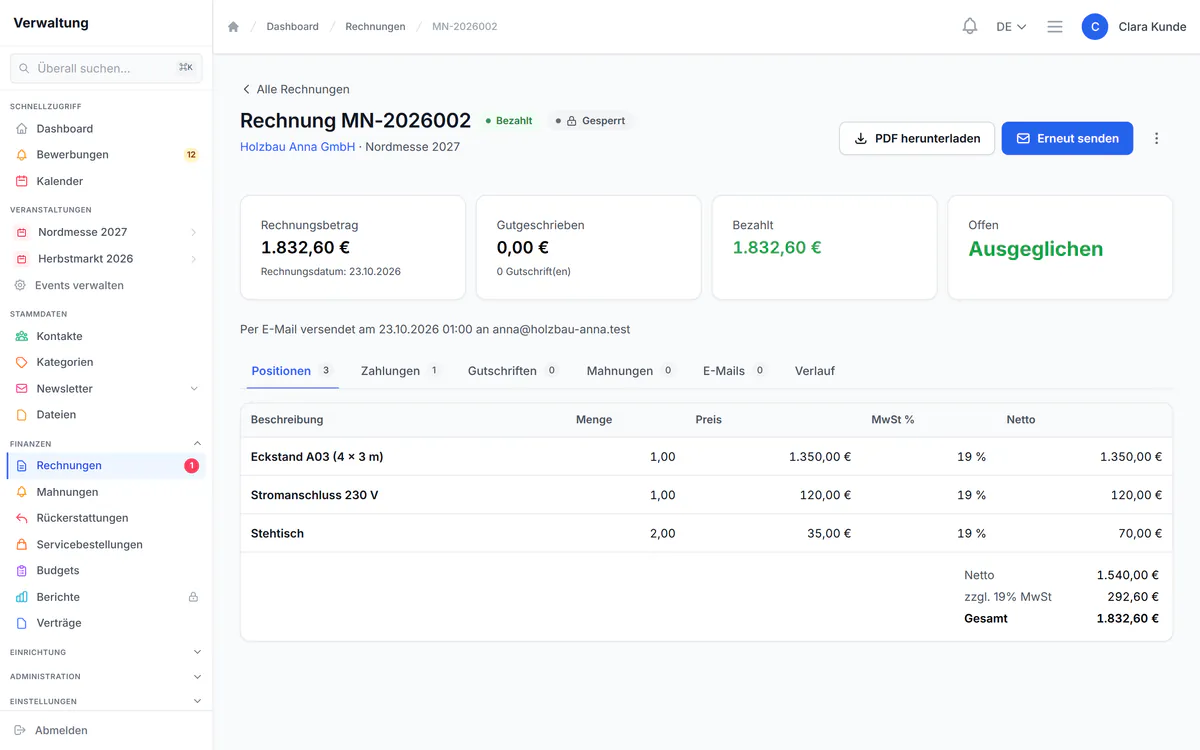Image resolution: width=1200 pixels, height=750 pixels.
Task: Click the Rückerstattungen sidebar icon
Action: pyautogui.click(x=22, y=518)
